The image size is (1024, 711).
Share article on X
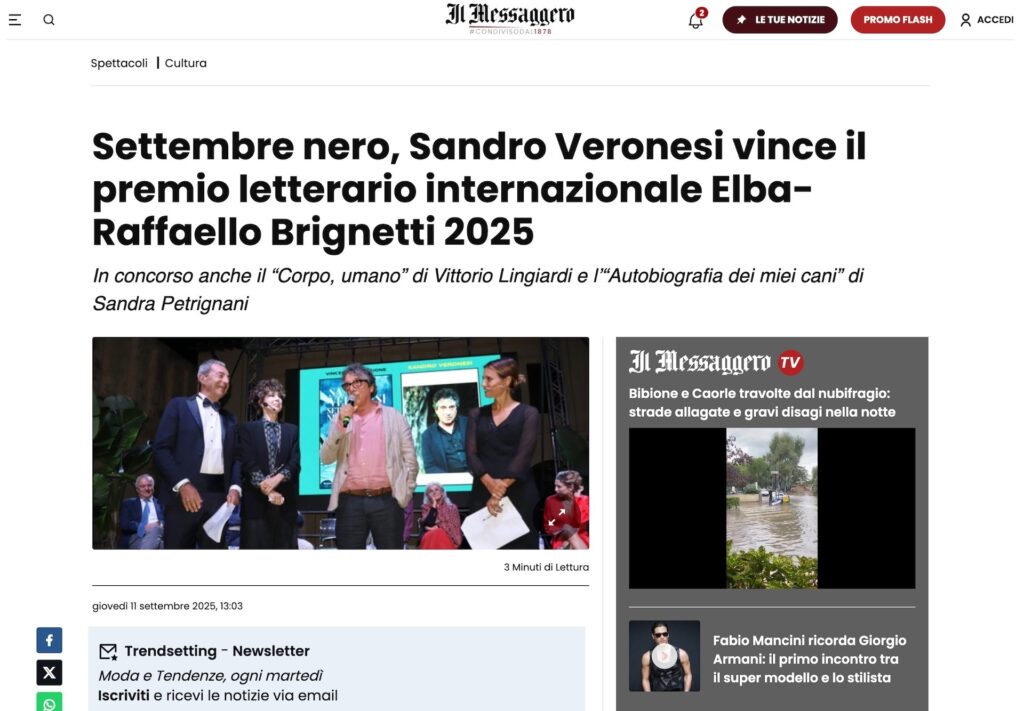click(x=49, y=672)
